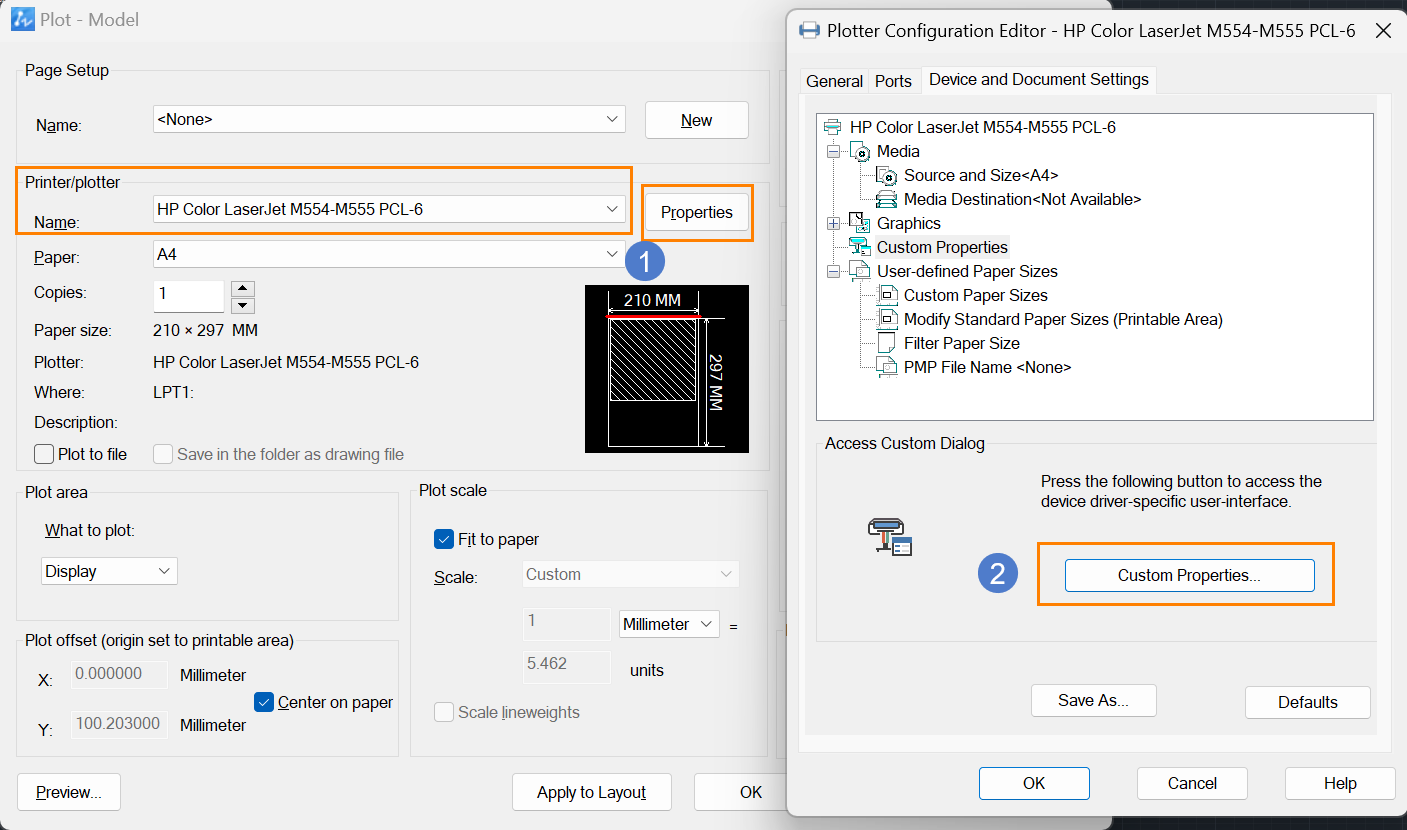Click the units field showing 5.462
Viewport: 1407px width, 830px height.
(567, 667)
